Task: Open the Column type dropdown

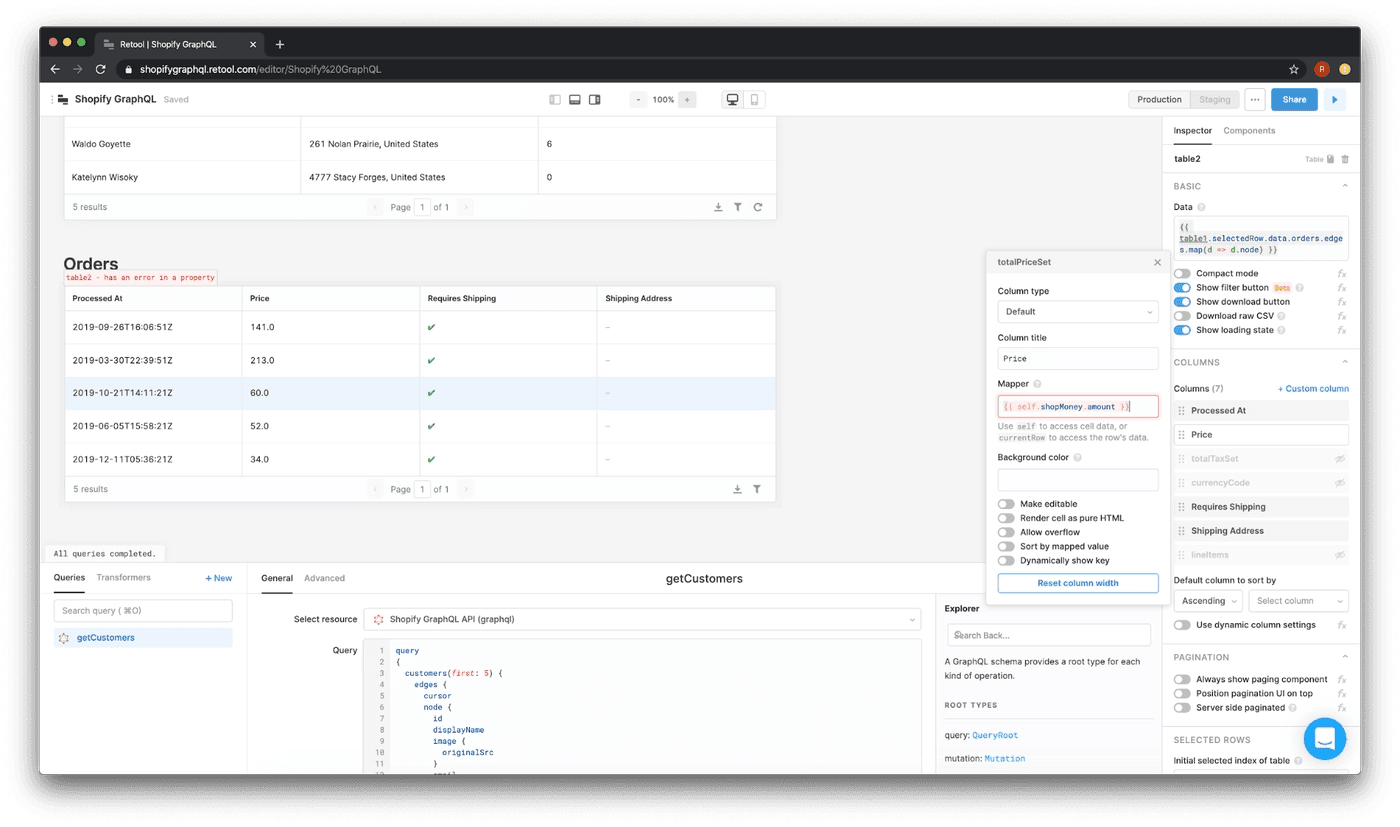Action: [1077, 312]
